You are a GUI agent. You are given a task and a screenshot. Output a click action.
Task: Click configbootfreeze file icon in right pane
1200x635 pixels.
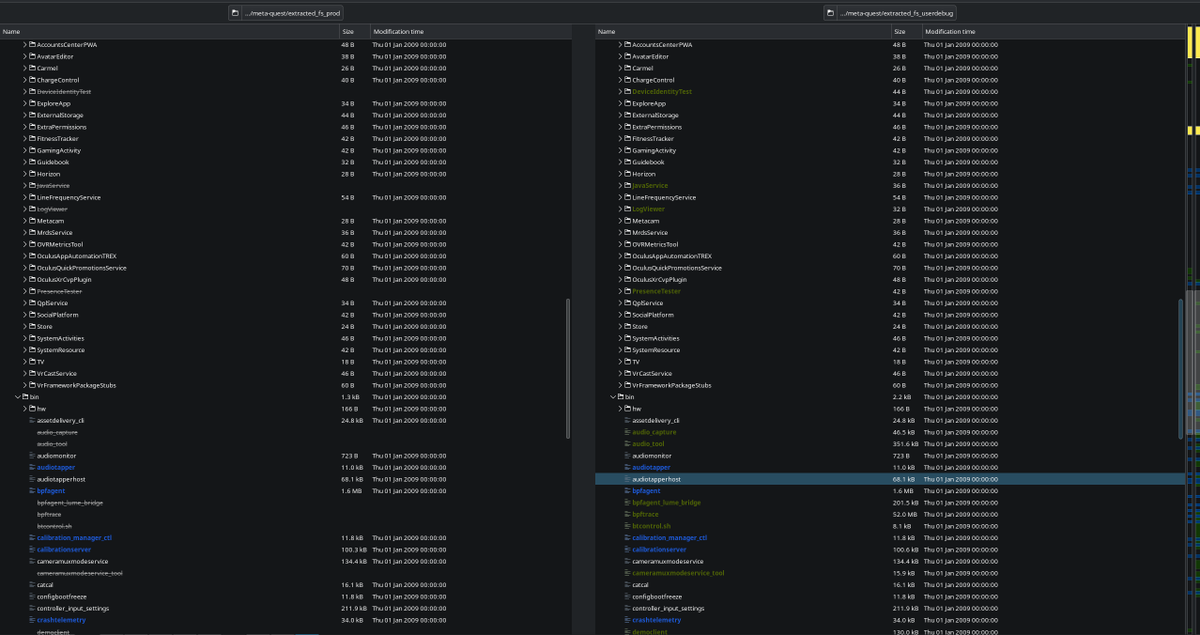[628, 597]
